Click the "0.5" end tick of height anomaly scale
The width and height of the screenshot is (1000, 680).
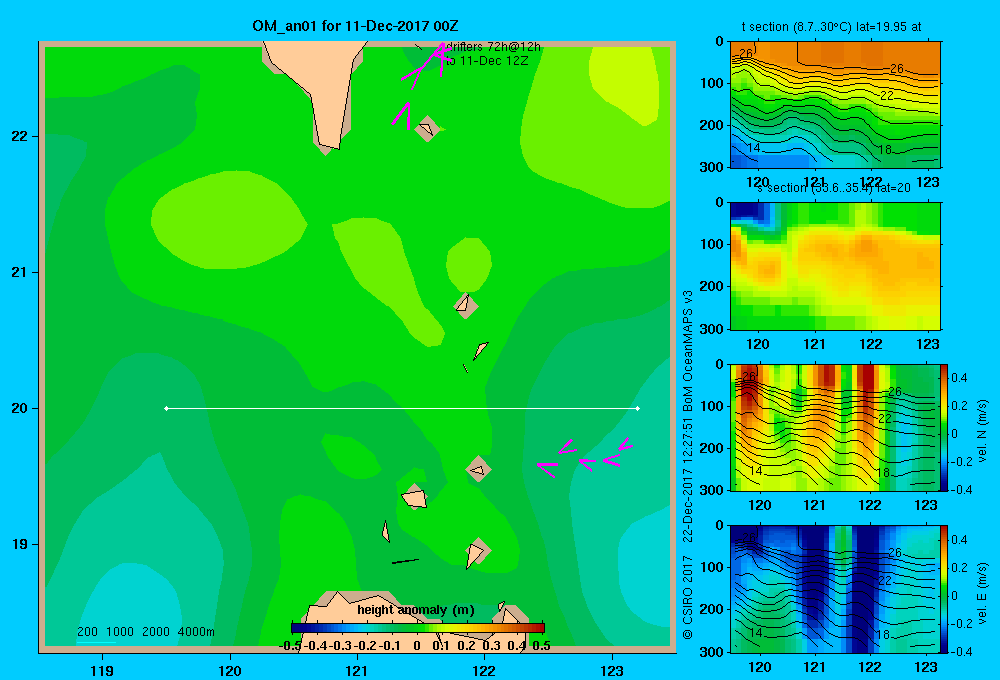[541, 646]
